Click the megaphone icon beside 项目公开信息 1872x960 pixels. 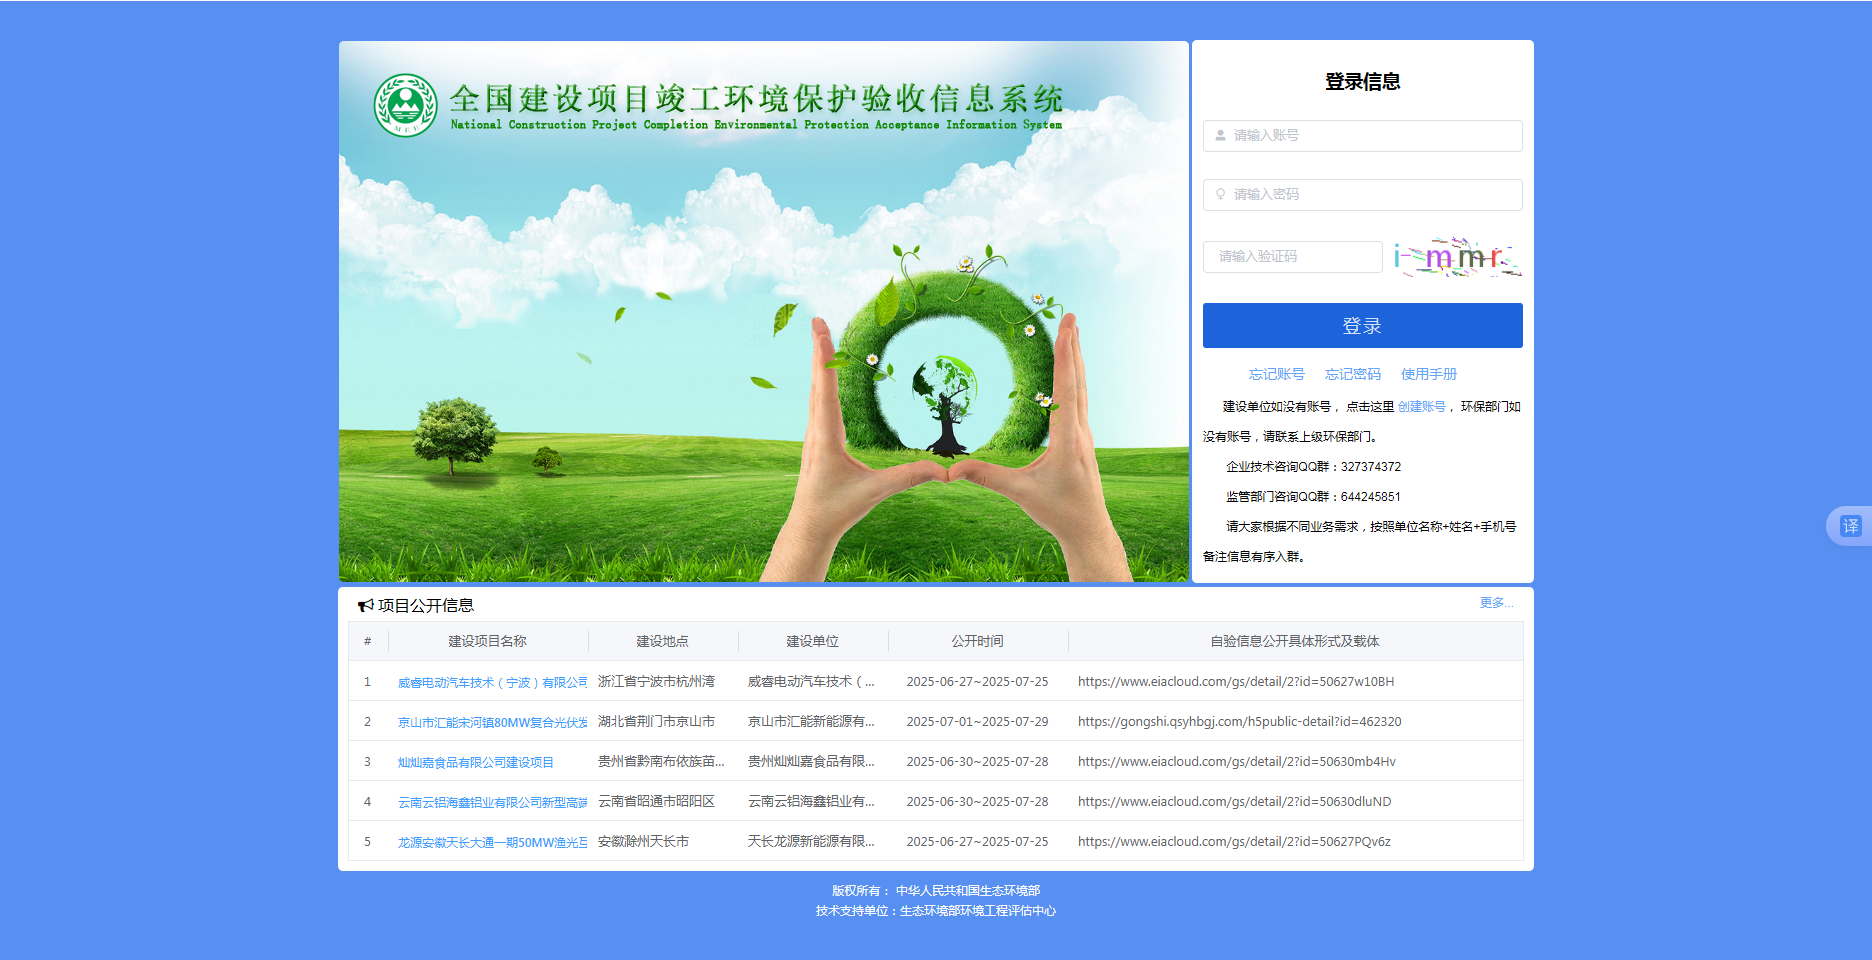(365, 605)
